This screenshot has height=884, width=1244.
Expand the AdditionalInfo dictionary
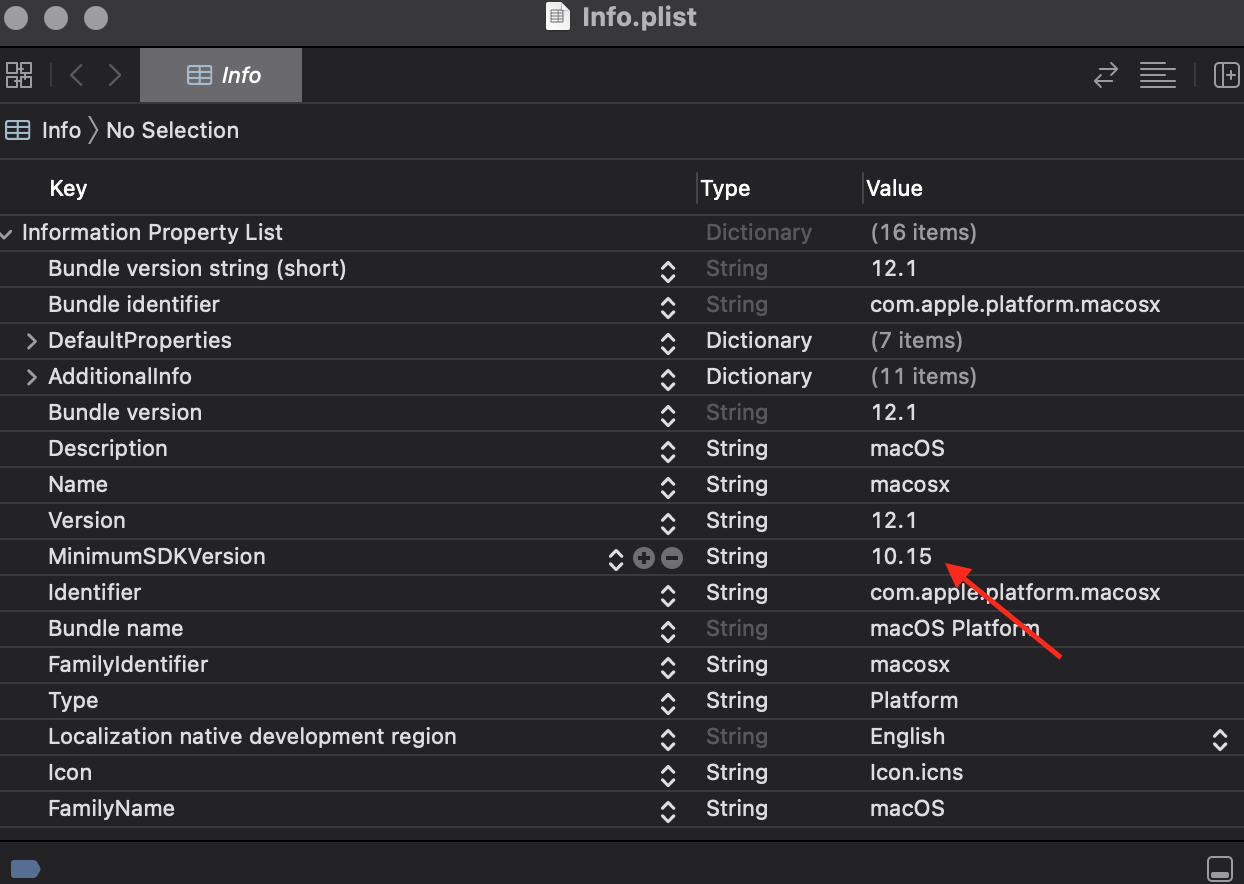point(32,377)
